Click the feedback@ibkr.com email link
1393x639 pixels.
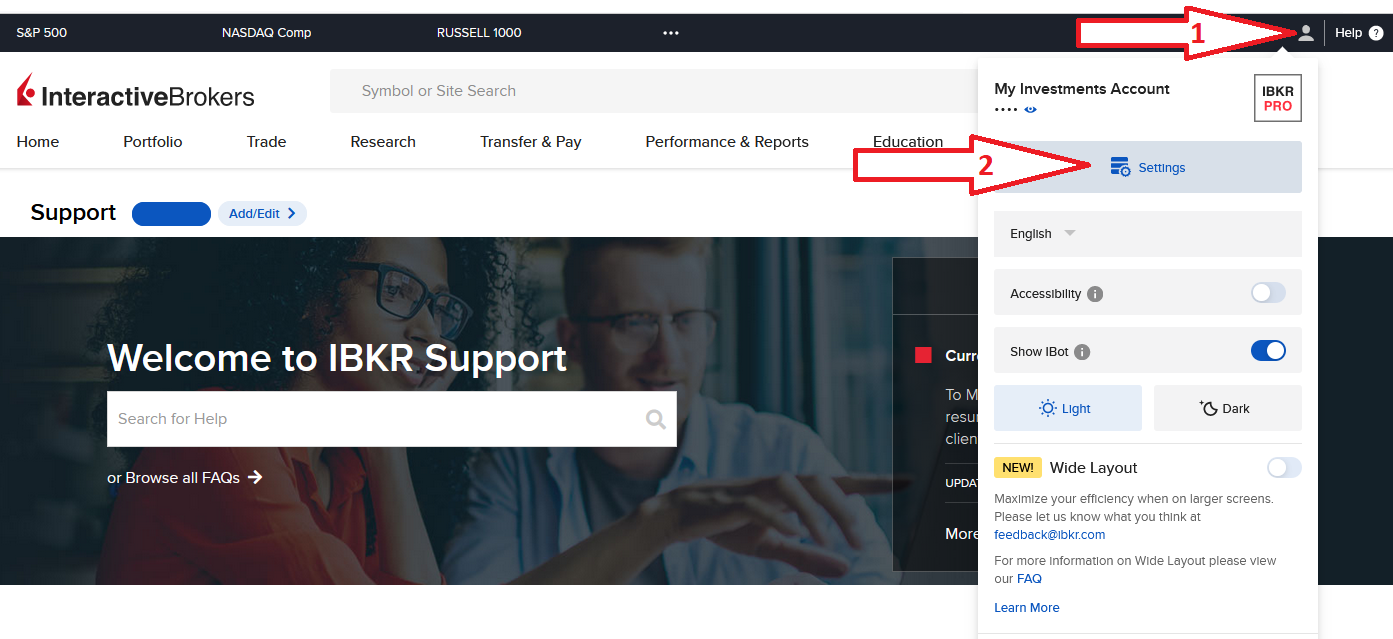pyautogui.click(x=1050, y=535)
